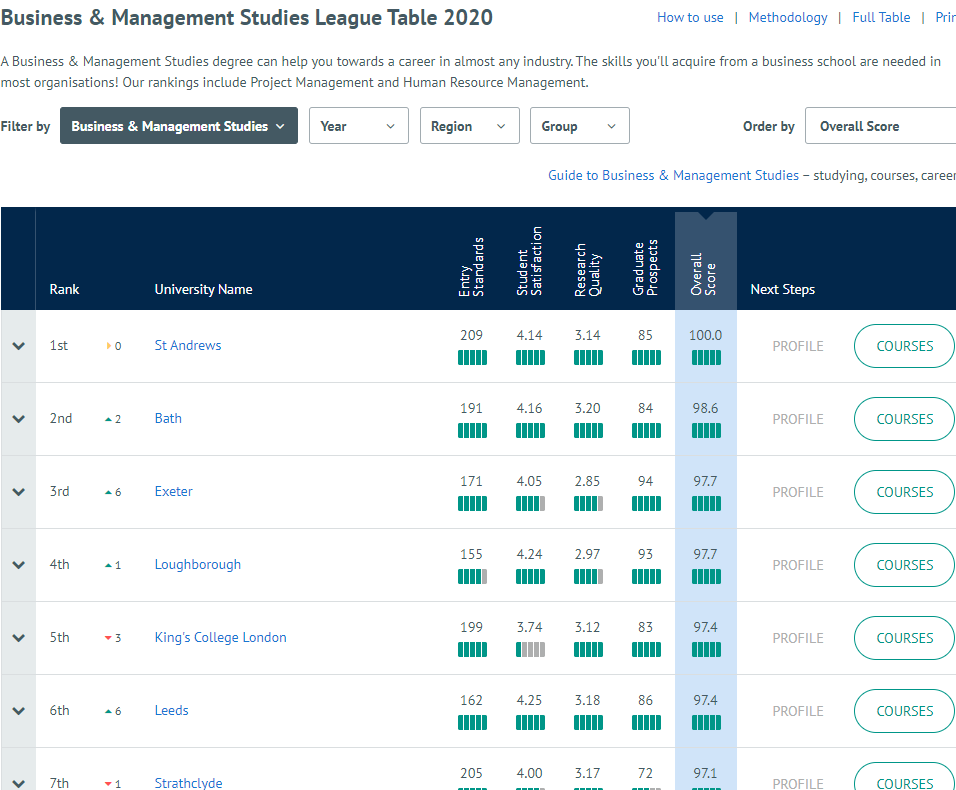
Task: Click PROFILE for King's College London
Action: click(x=797, y=638)
